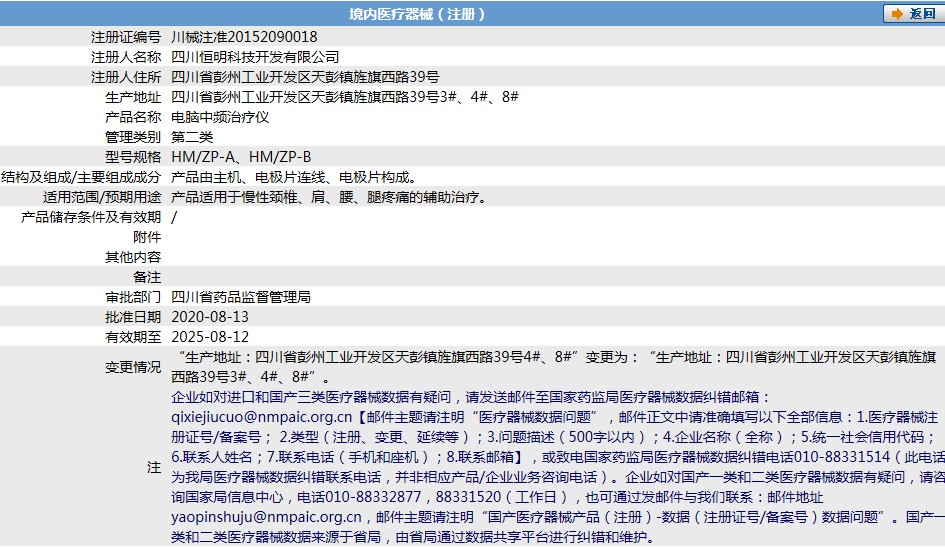Click the phone number 010-88331514 in note

[x=842, y=457]
